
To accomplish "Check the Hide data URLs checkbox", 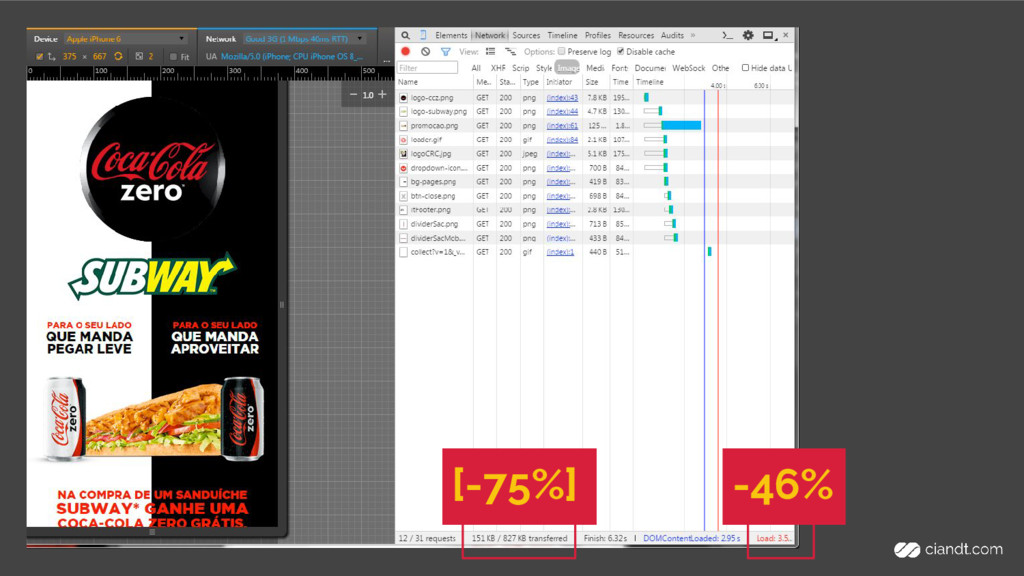I will click(745, 68).
